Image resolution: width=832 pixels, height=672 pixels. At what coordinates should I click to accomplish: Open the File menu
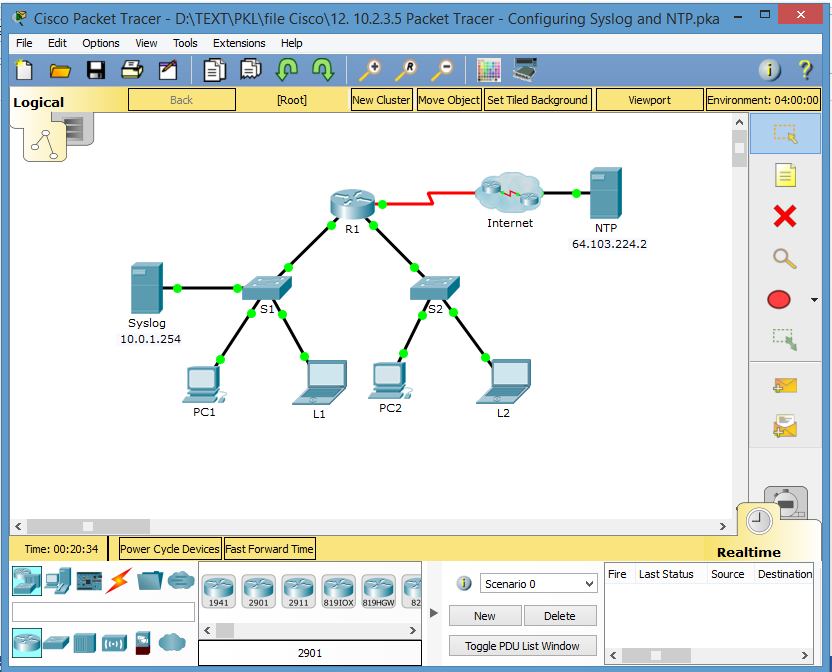pos(24,43)
